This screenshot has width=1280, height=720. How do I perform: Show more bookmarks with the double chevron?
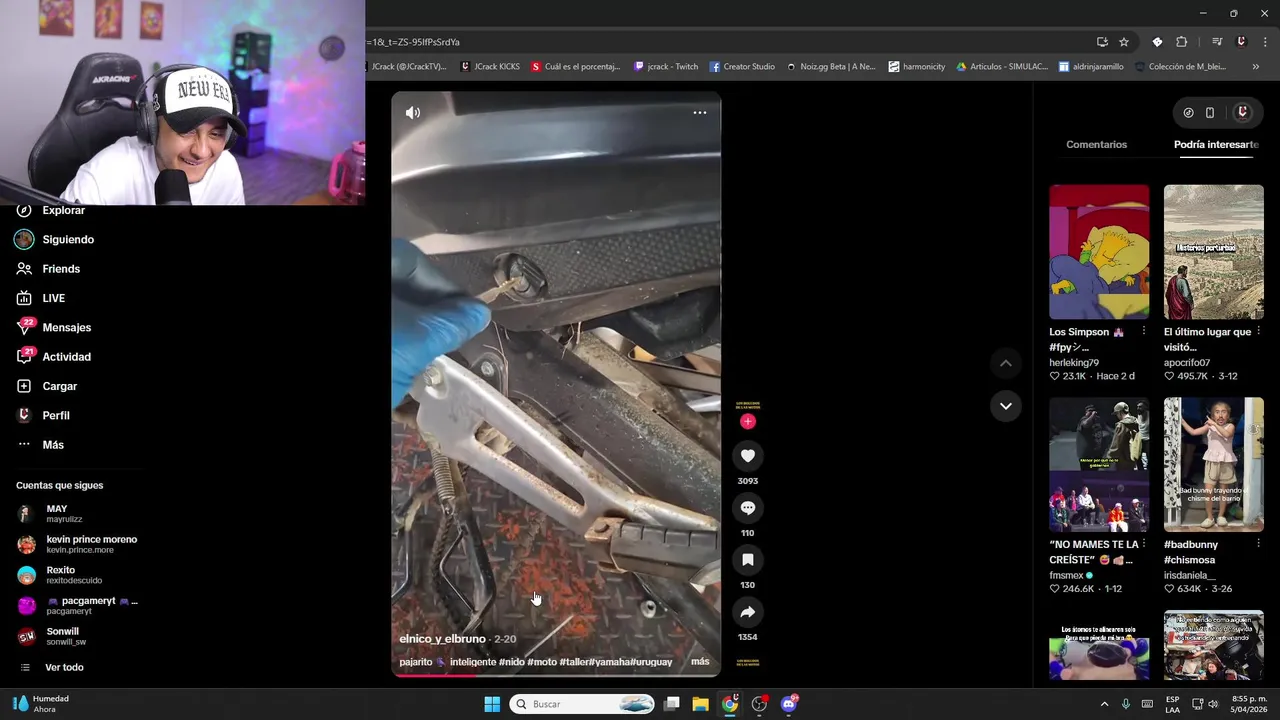(1256, 67)
